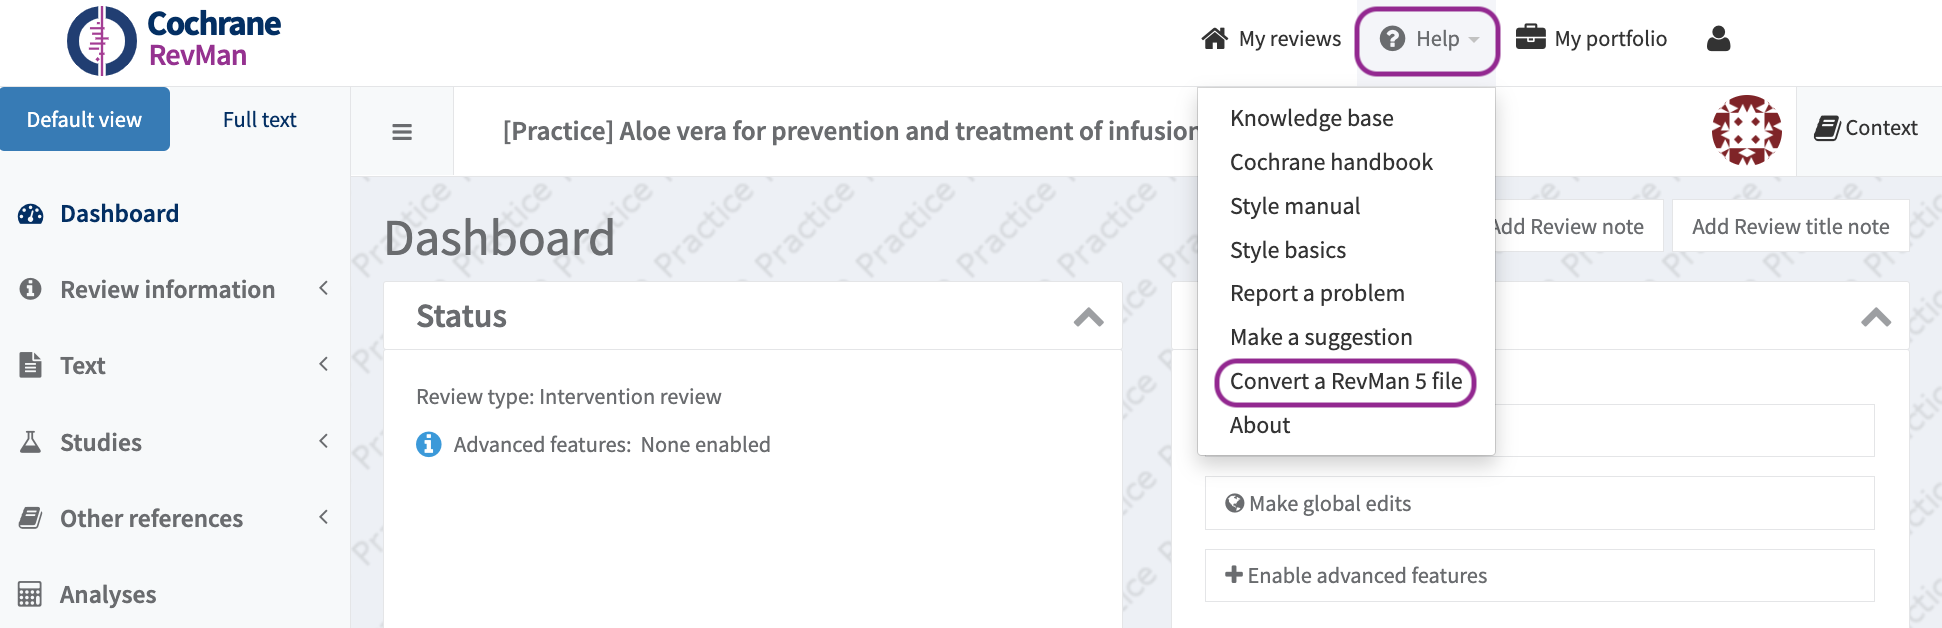This screenshot has height=628, width=1942.
Task: Click the info icon beside Advanced features
Action: coord(429,444)
